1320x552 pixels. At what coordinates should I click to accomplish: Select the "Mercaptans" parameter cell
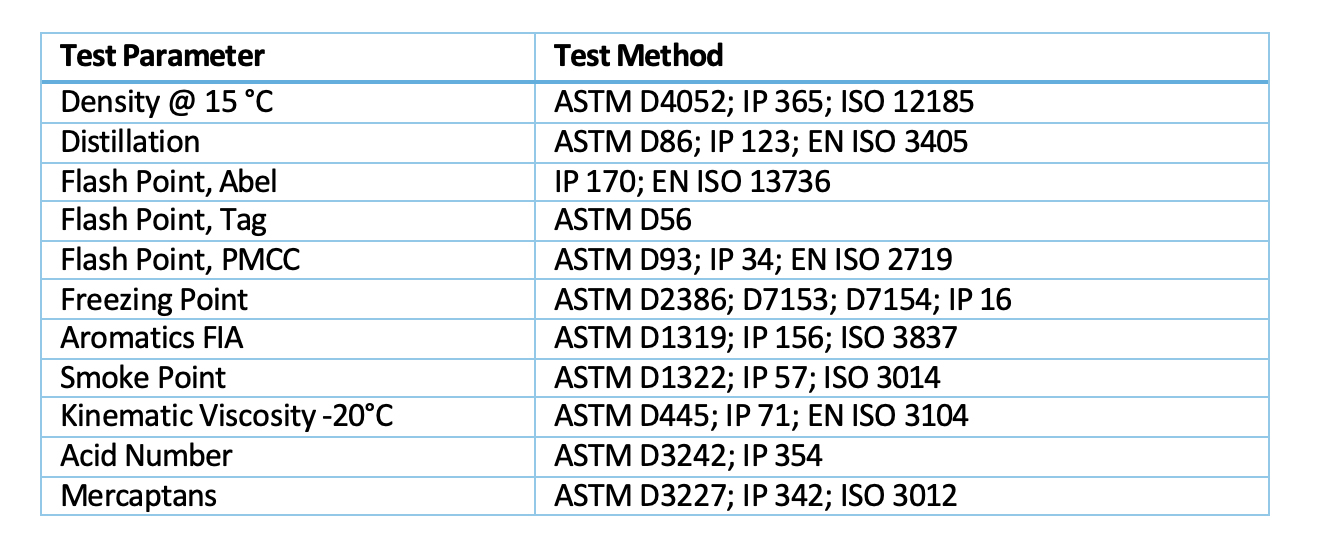(x=138, y=495)
